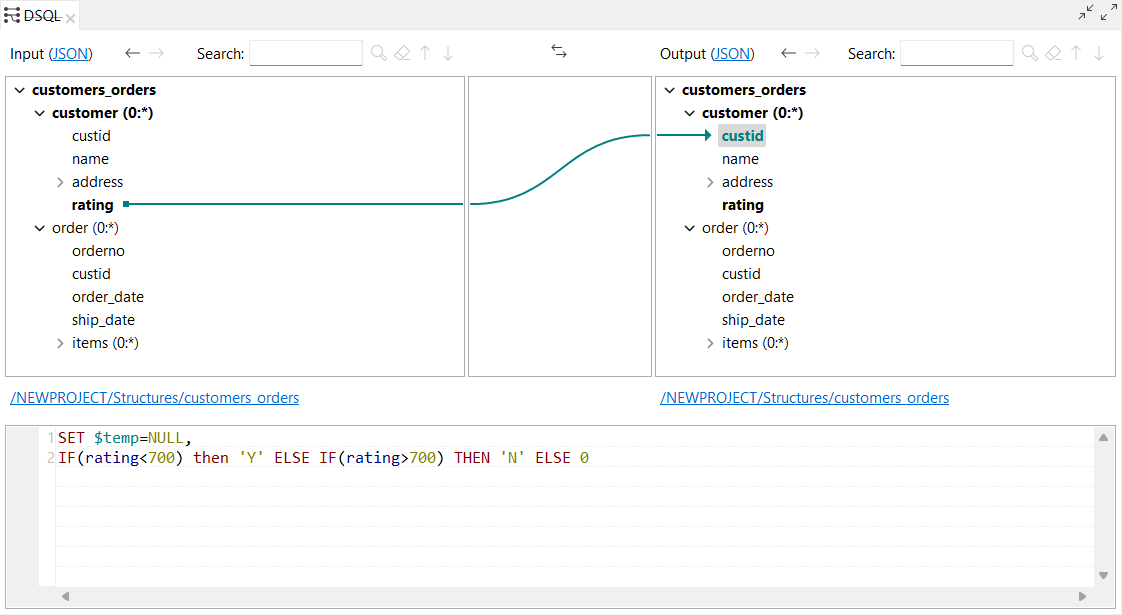Clear the input search using eraser icon
The image size is (1122, 615).
402,53
